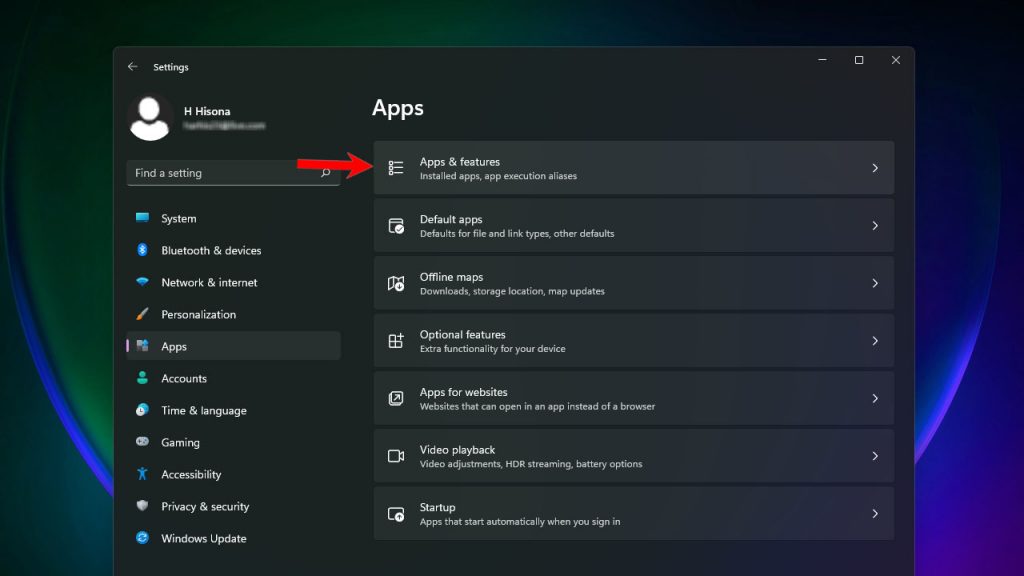The width and height of the screenshot is (1024, 576).
Task: Click the Optional features grid icon
Action: pyautogui.click(x=396, y=341)
